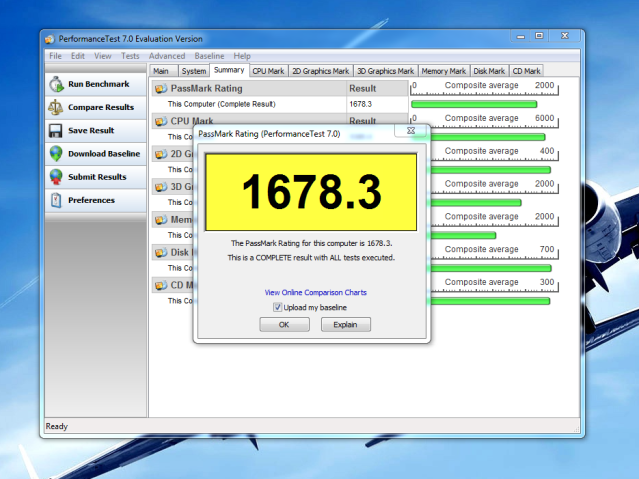Screen dimensions: 639x479
Task: Click the Explain button
Action: click(346, 324)
